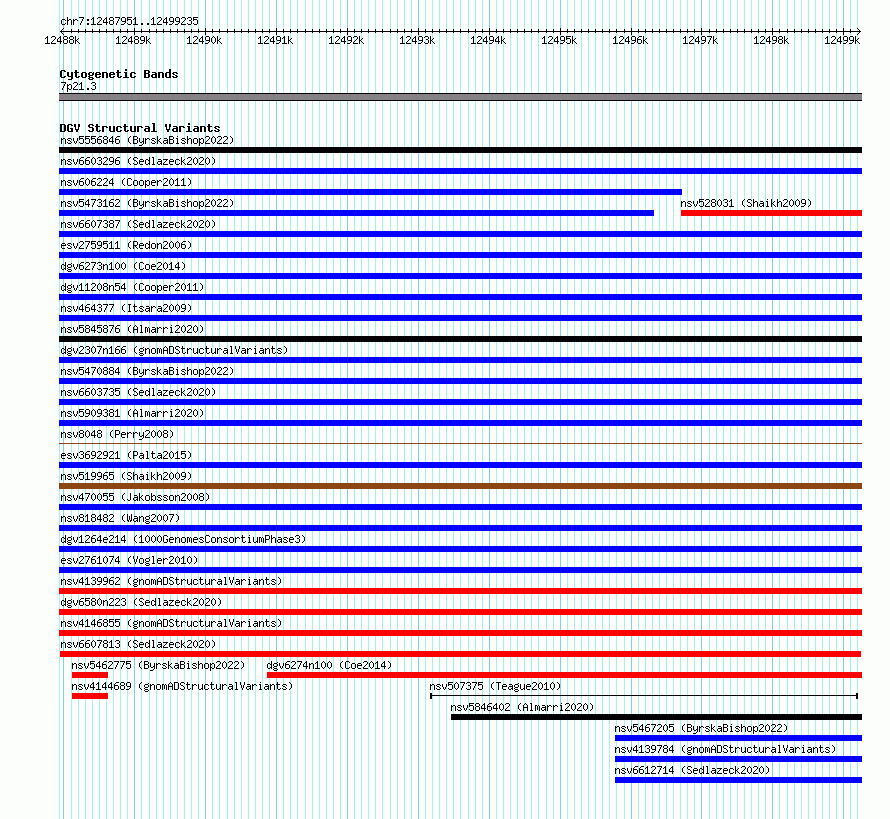
Task: Click the black bar under nsv5556846
Action: 460,150
